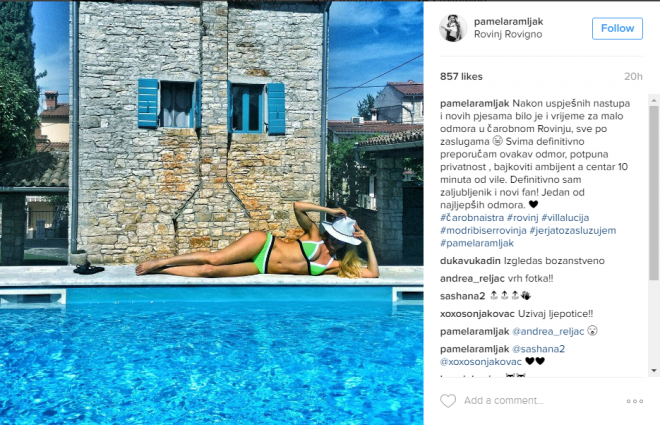Open the #rovinj hashtag
This screenshot has width=660, height=425.
(x=522, y=218)
